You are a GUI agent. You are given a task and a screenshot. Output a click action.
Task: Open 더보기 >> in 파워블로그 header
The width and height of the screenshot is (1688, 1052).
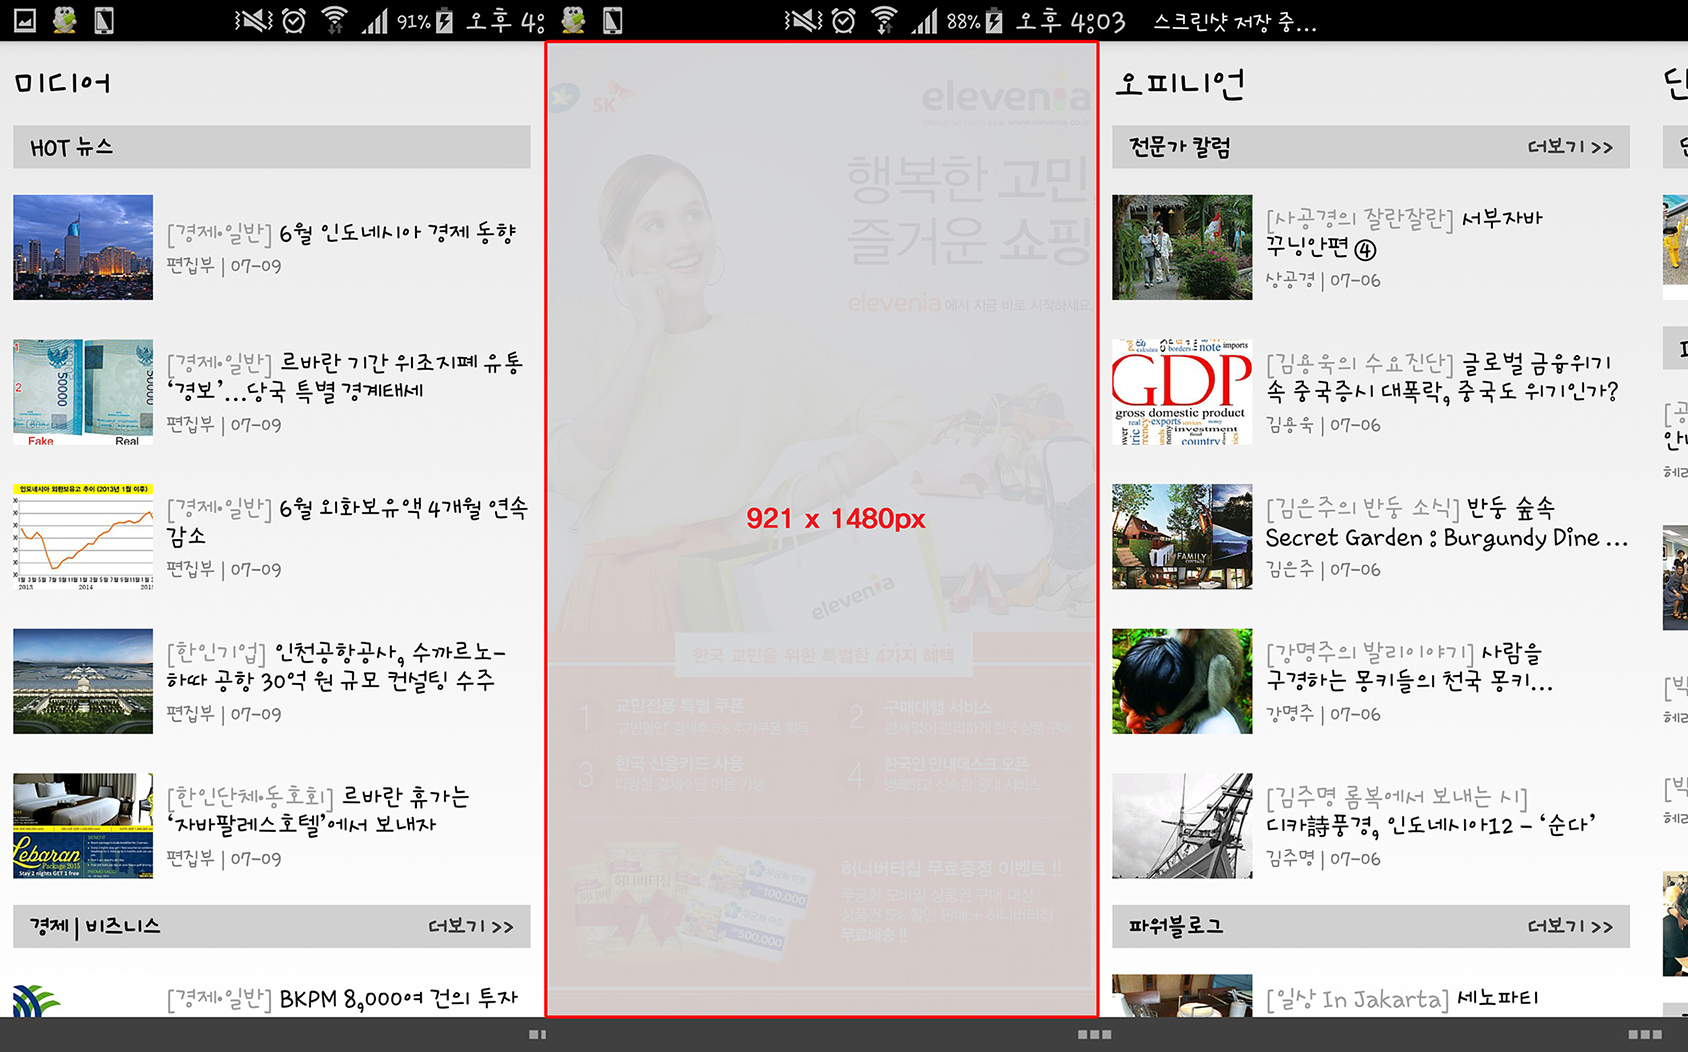(x=1570, y=926)
